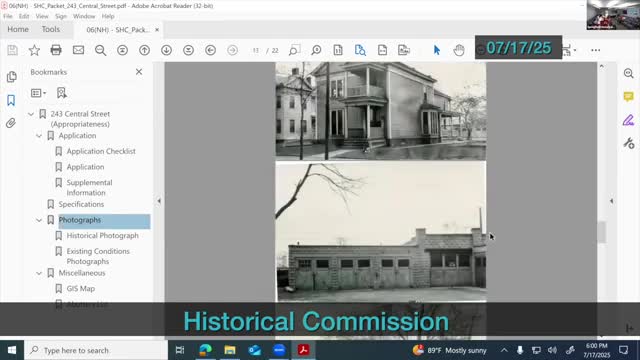This screenshot has width=640, height=360.
Task: Close the SHC_Pack document tab
Action: pos(157,30)
